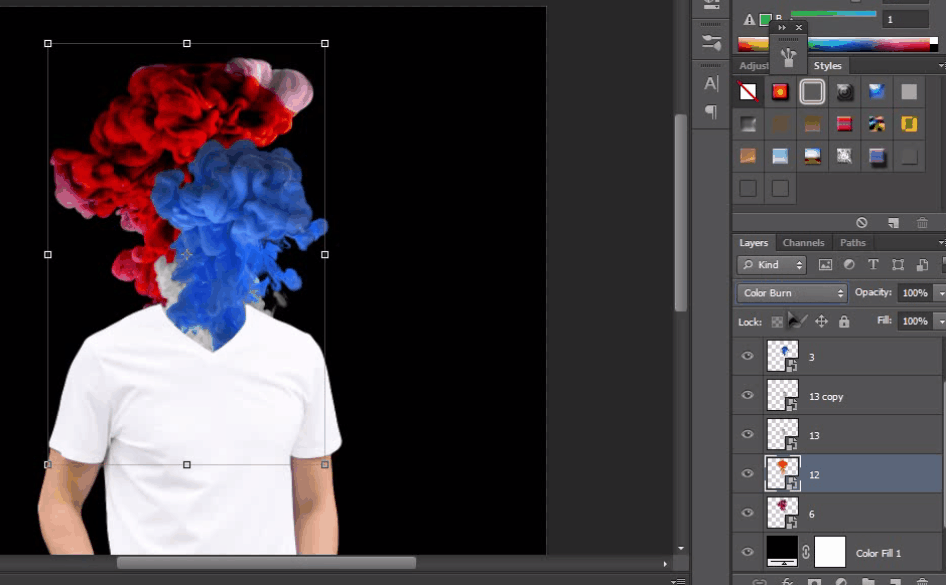Screen dimensions: 946x585
Task: Apply the No Style default swatch
Action: [x=748, y=92]
